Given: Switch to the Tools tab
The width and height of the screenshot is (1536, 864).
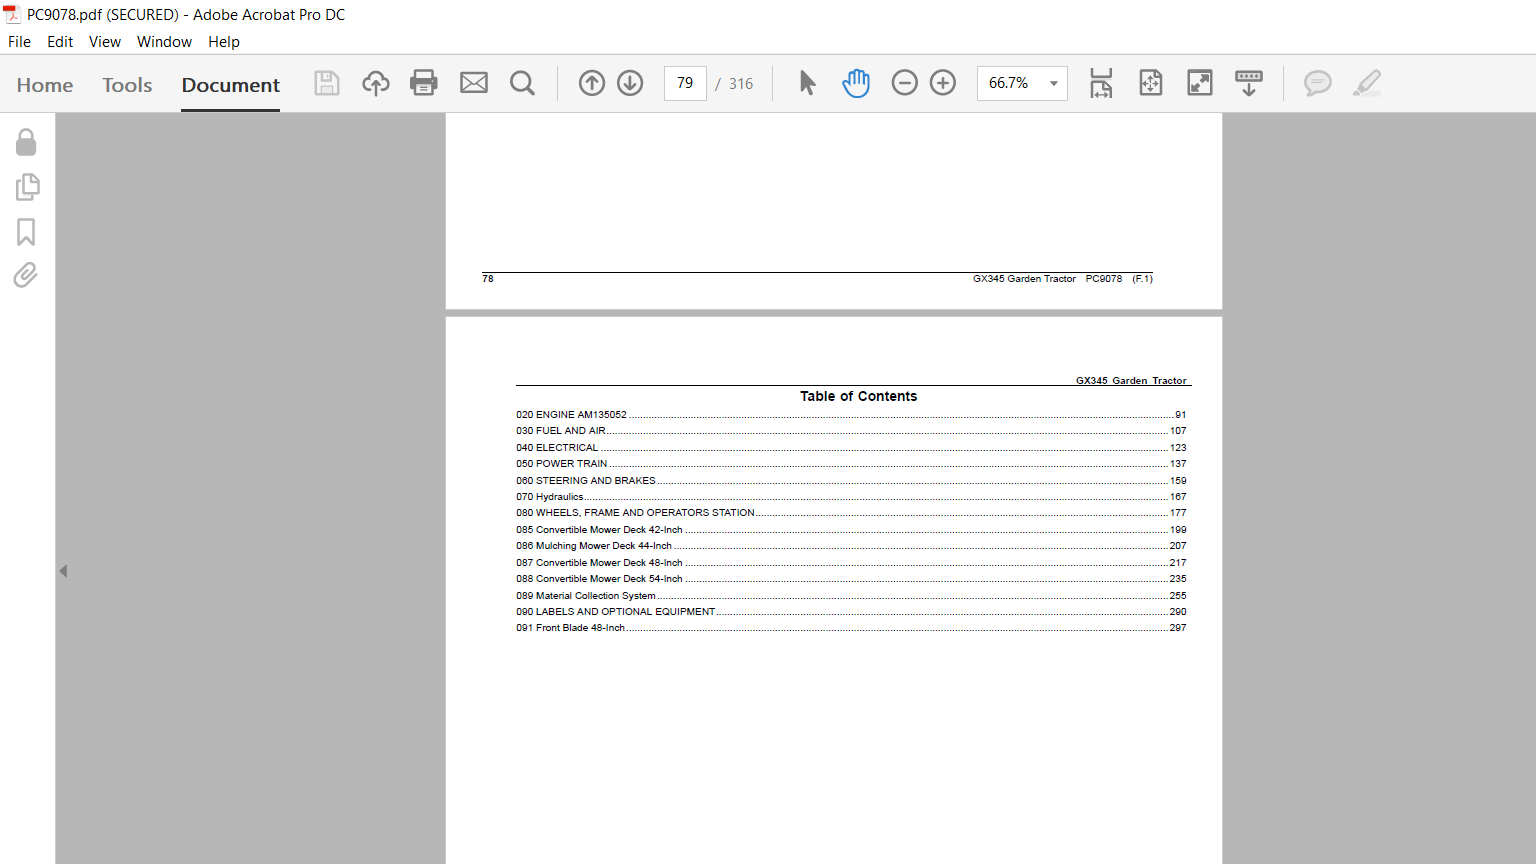Looking at the screenshot, I should [x=127, y=85].
